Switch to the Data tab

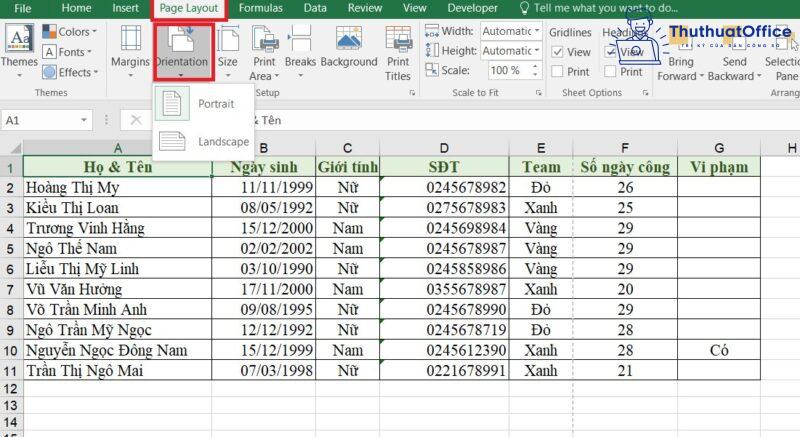pos(315,8)
